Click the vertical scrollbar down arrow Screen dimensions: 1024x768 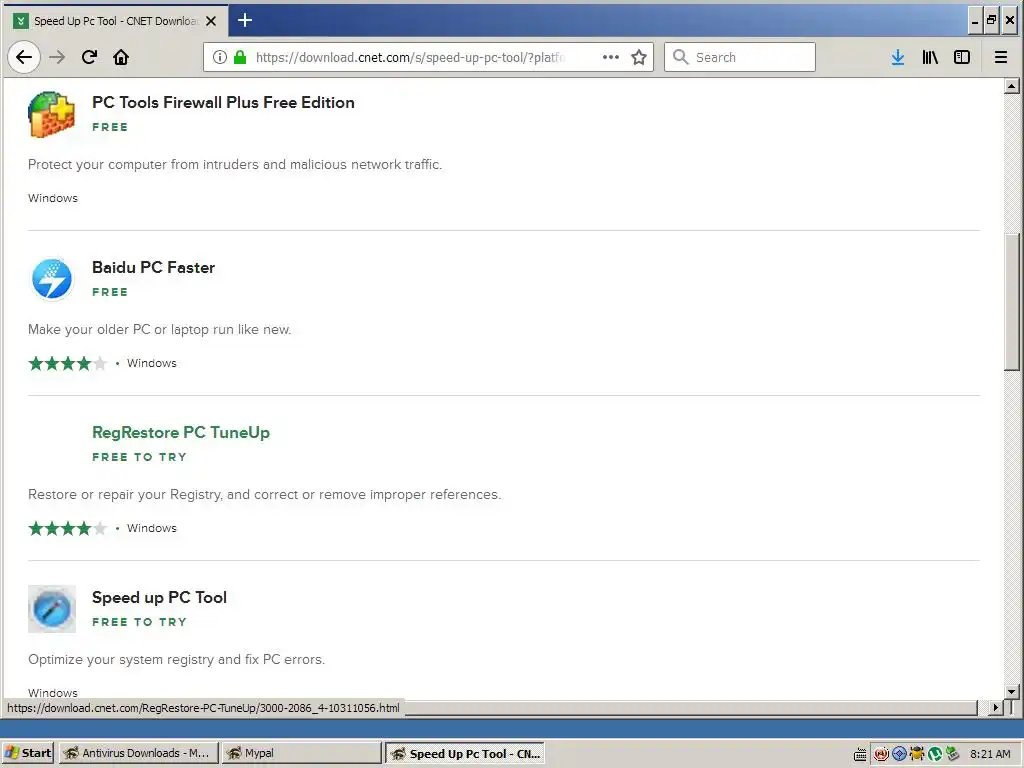point(1012,691)
